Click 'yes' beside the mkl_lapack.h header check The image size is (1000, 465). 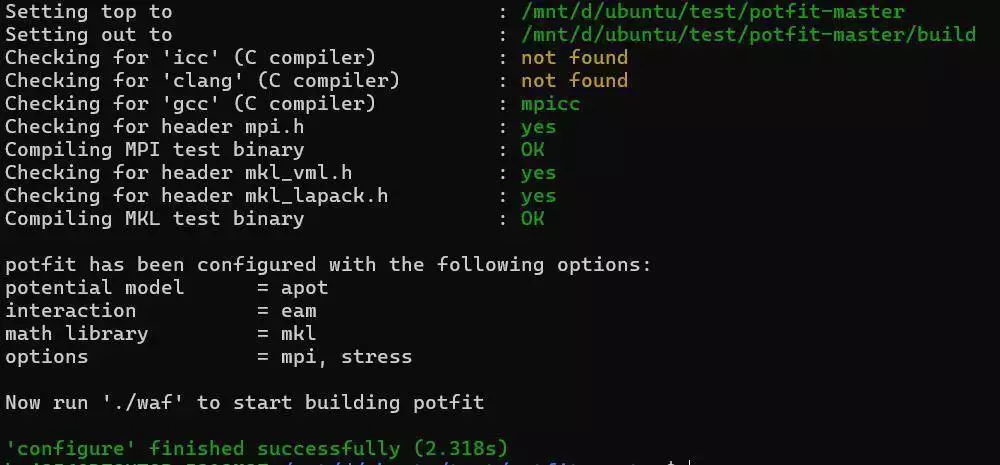click(538, 196)
